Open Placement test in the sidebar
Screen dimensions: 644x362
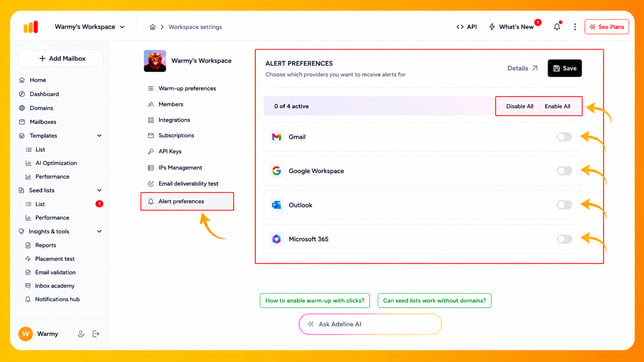coord(50,259)
